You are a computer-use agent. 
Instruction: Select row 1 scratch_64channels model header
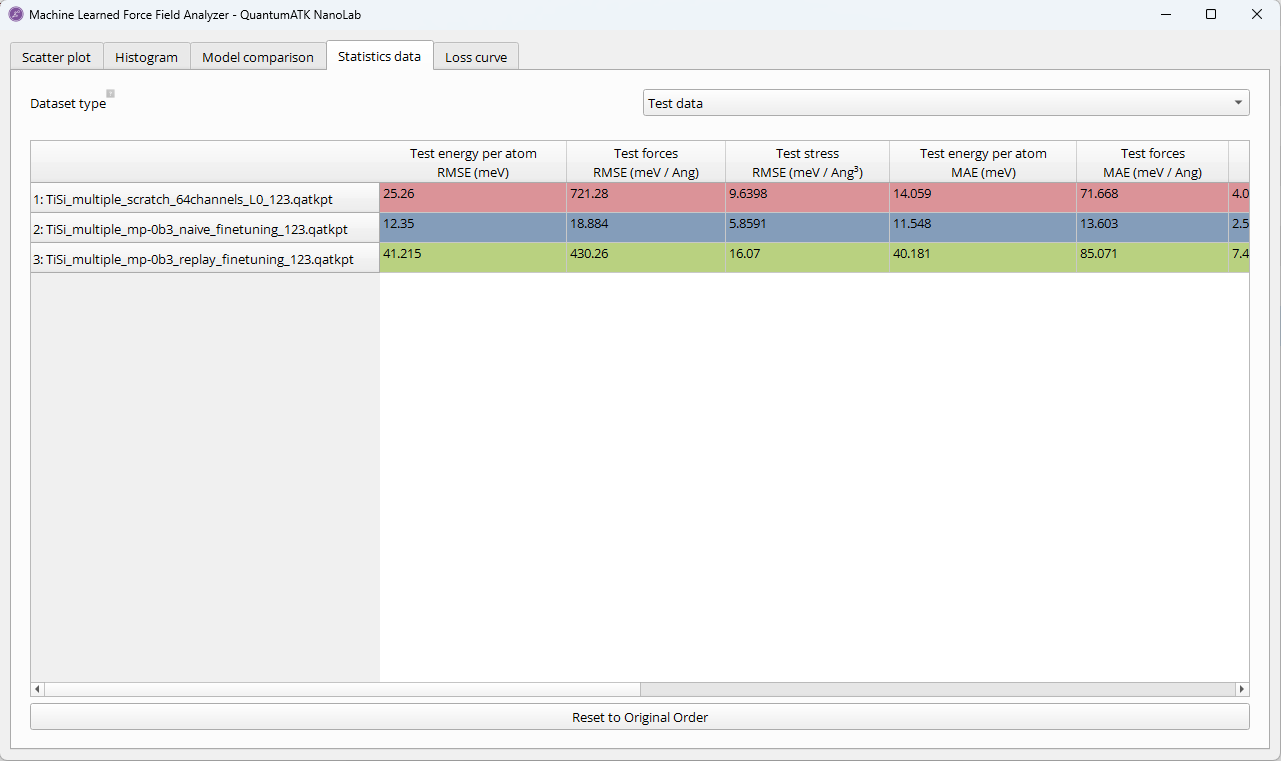pyautogui.click(x=205, y=199)
